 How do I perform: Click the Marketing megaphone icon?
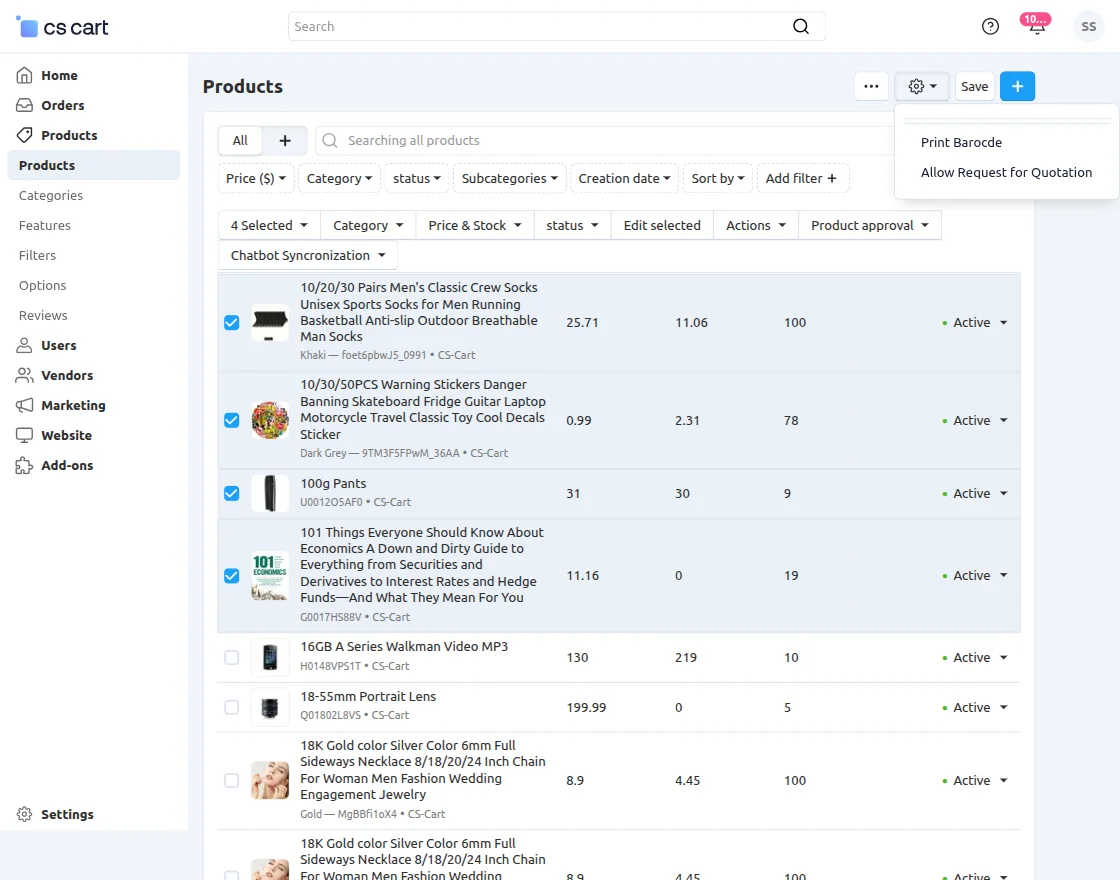click(25, 406)
